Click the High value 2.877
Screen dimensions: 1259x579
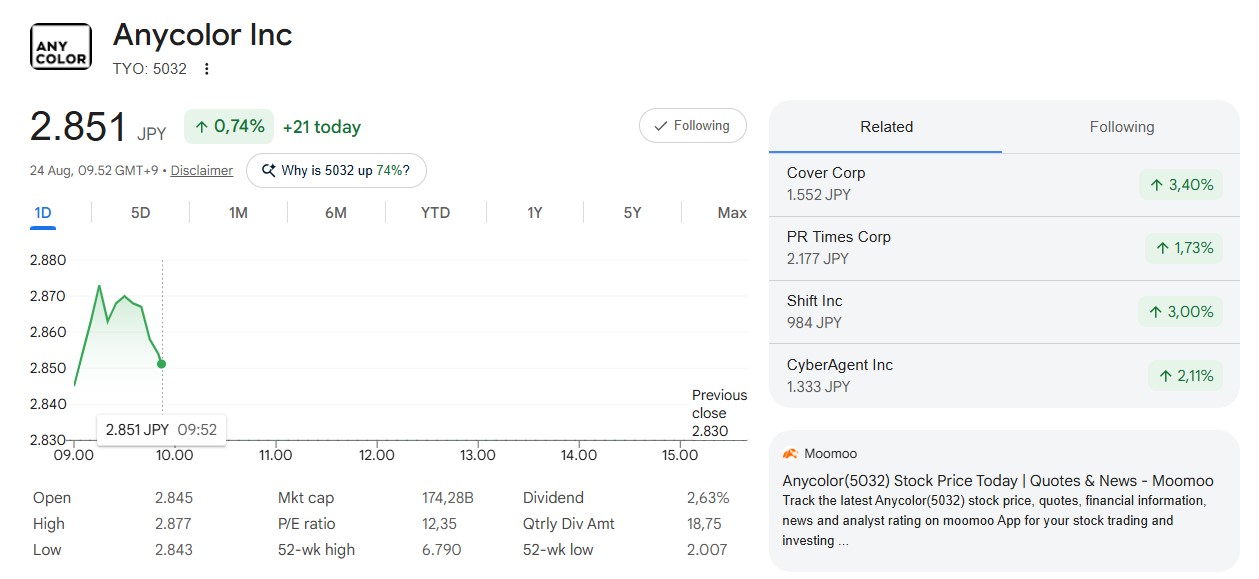click(x=174, y=524)
